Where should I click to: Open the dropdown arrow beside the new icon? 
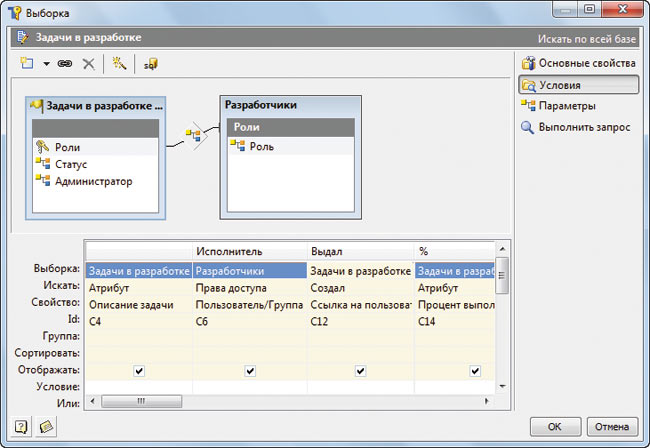click(46, 64)
